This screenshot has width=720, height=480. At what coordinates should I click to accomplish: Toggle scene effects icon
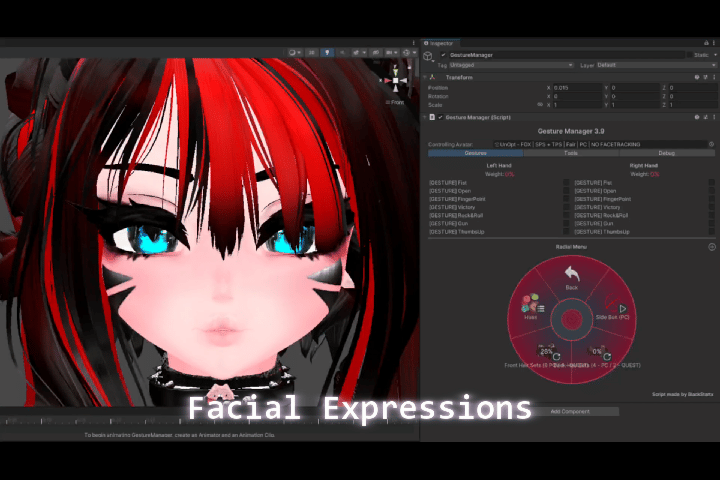pos(356,53)
